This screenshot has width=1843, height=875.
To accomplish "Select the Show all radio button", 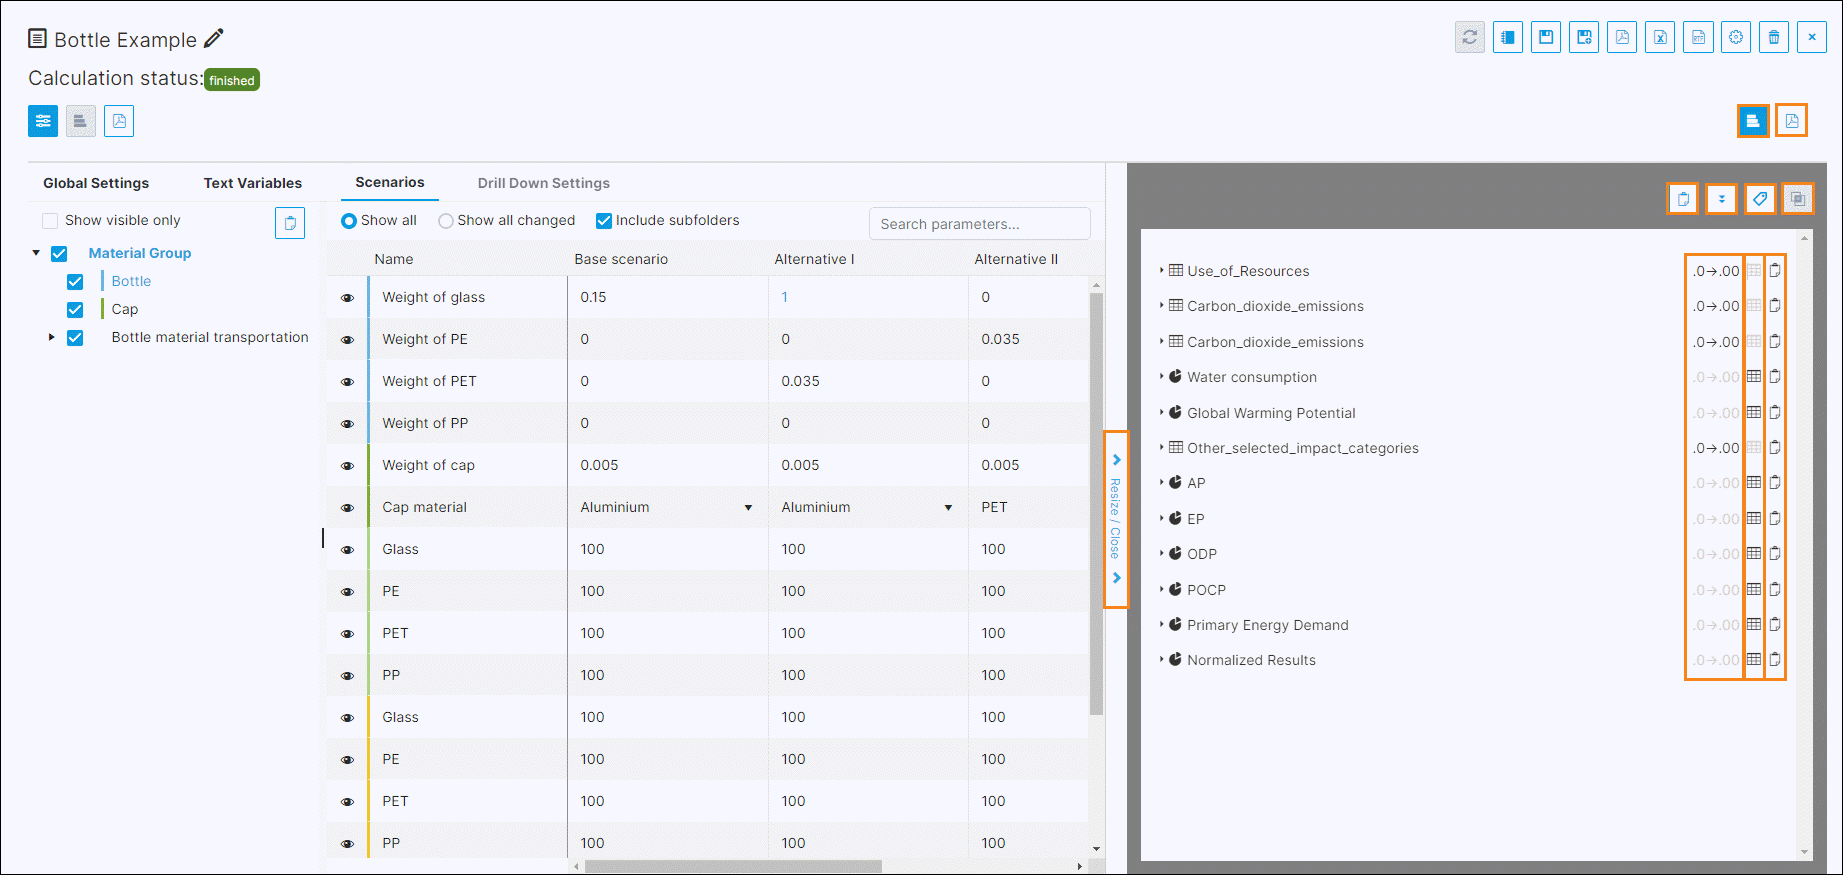I will (x=349, y=220).
